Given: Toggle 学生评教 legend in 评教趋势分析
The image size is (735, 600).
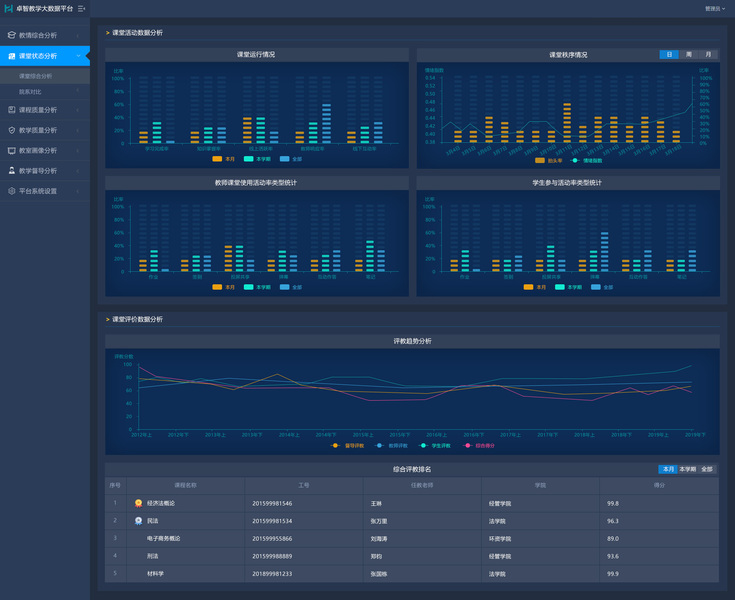Looking at the screenshot, I should tap(435, 446).
